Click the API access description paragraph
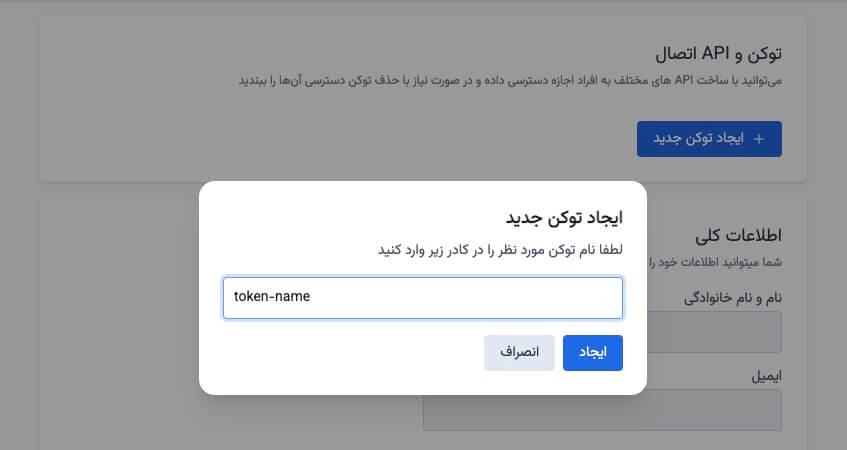 tap(510, 79)
